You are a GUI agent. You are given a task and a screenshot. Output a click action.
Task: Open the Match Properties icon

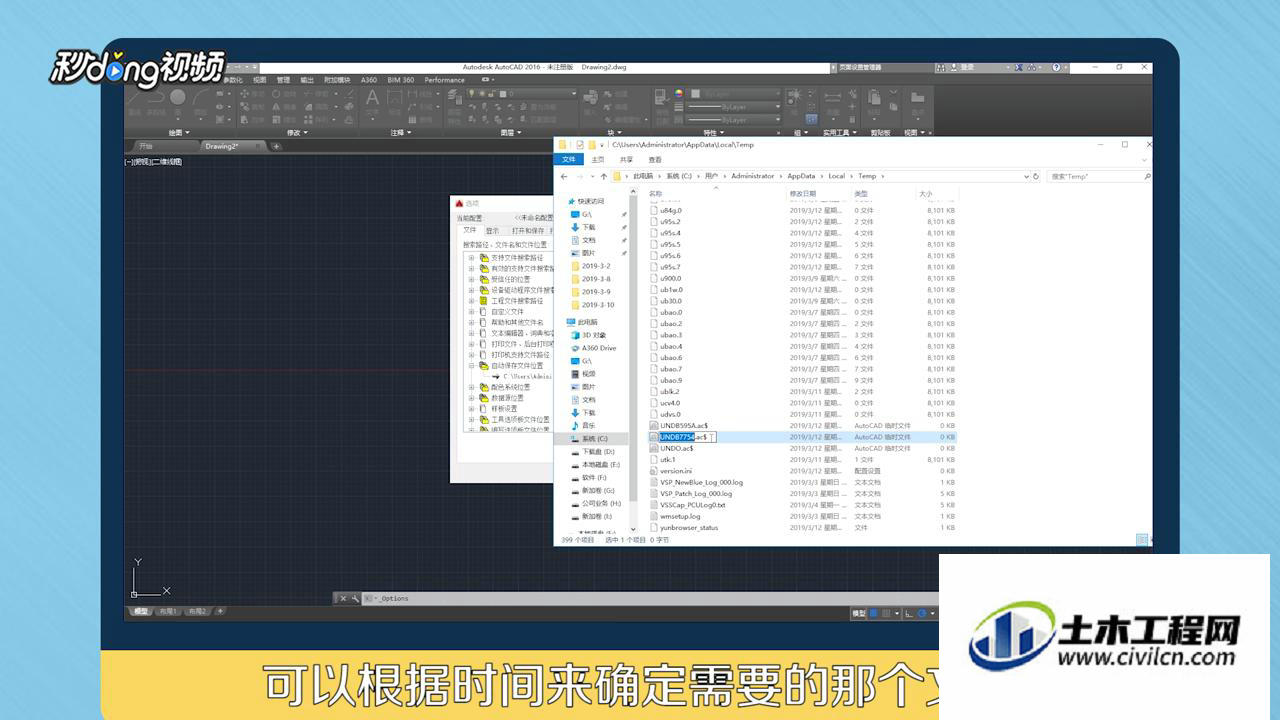(661, 98)
